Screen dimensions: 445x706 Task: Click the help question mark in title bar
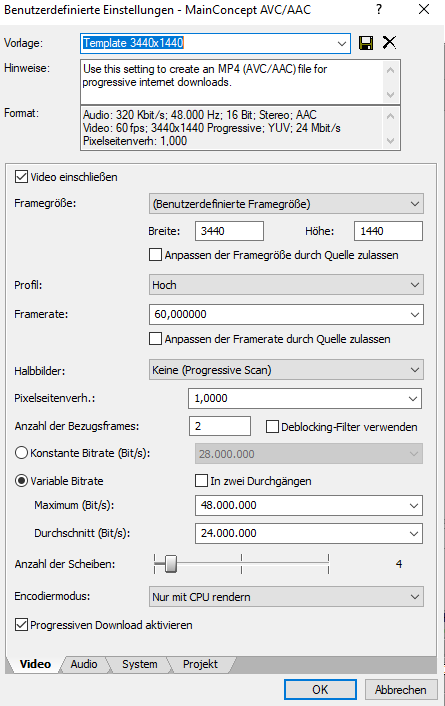[379, 9]
